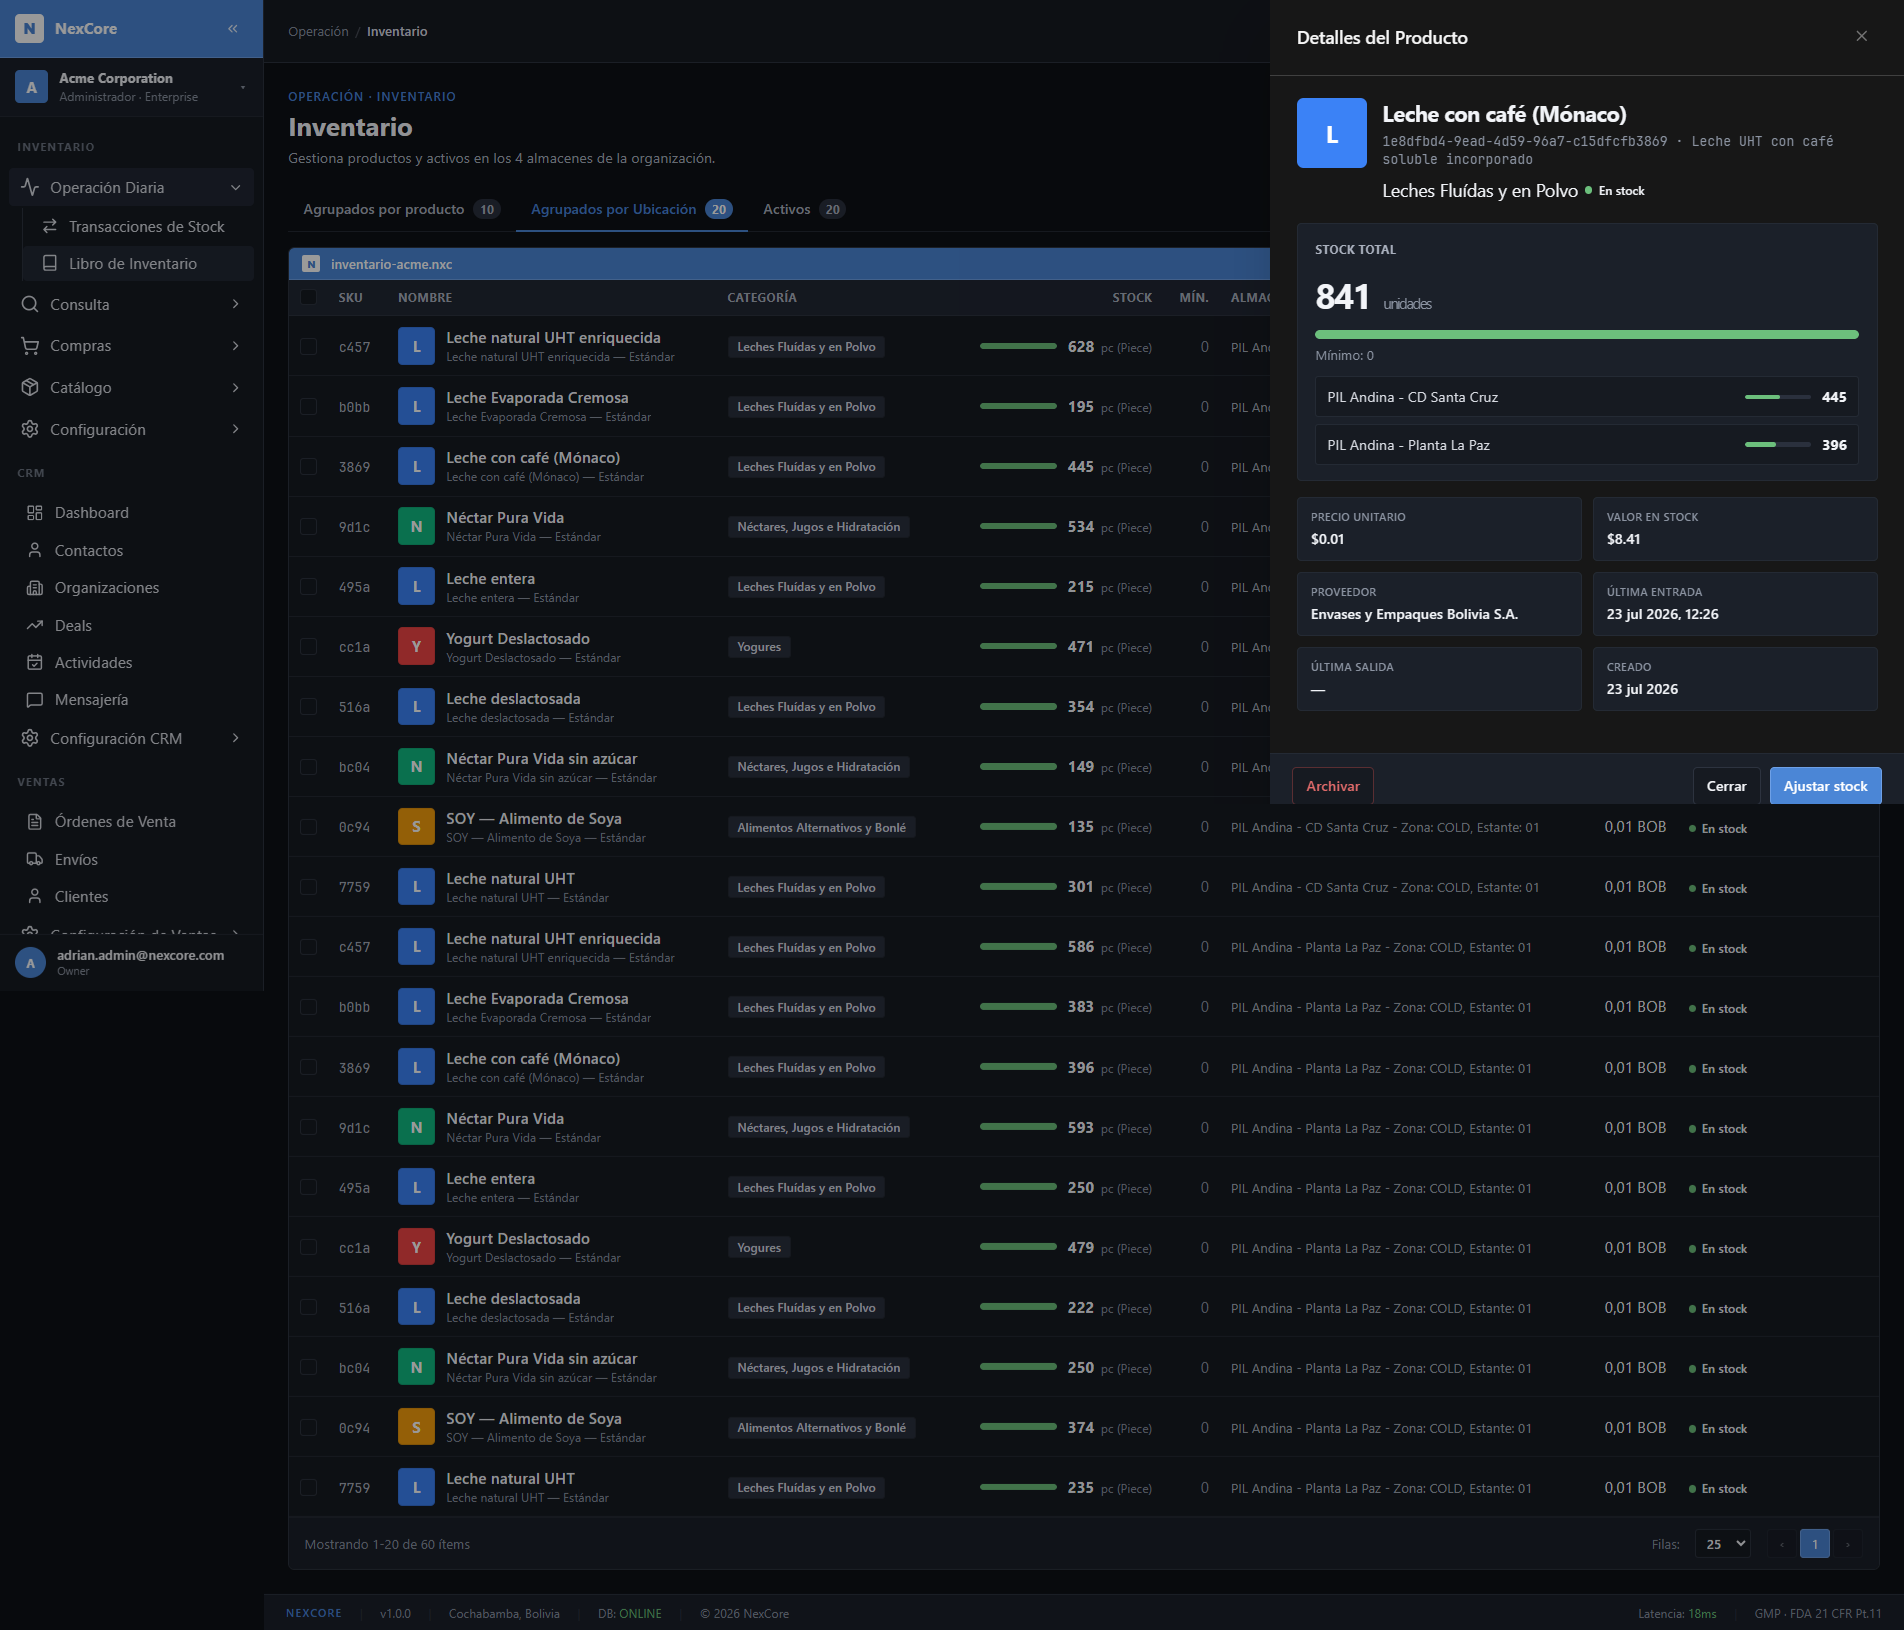Check row Leche con café (Mónaco) stock 445

(x=308, y=466)
